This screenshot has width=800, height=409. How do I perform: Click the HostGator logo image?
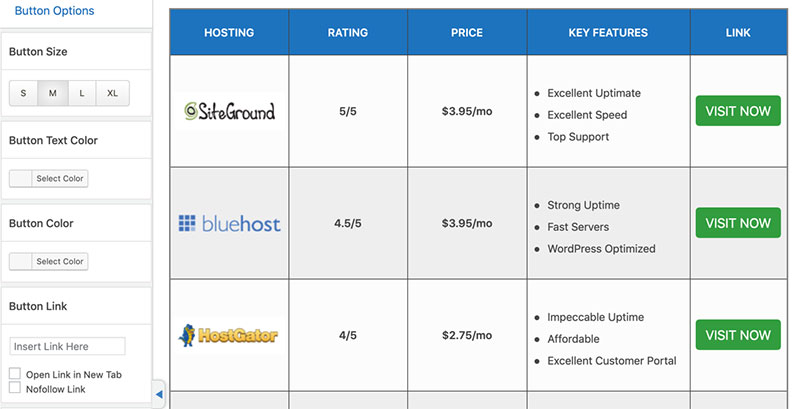pos(229,335)
